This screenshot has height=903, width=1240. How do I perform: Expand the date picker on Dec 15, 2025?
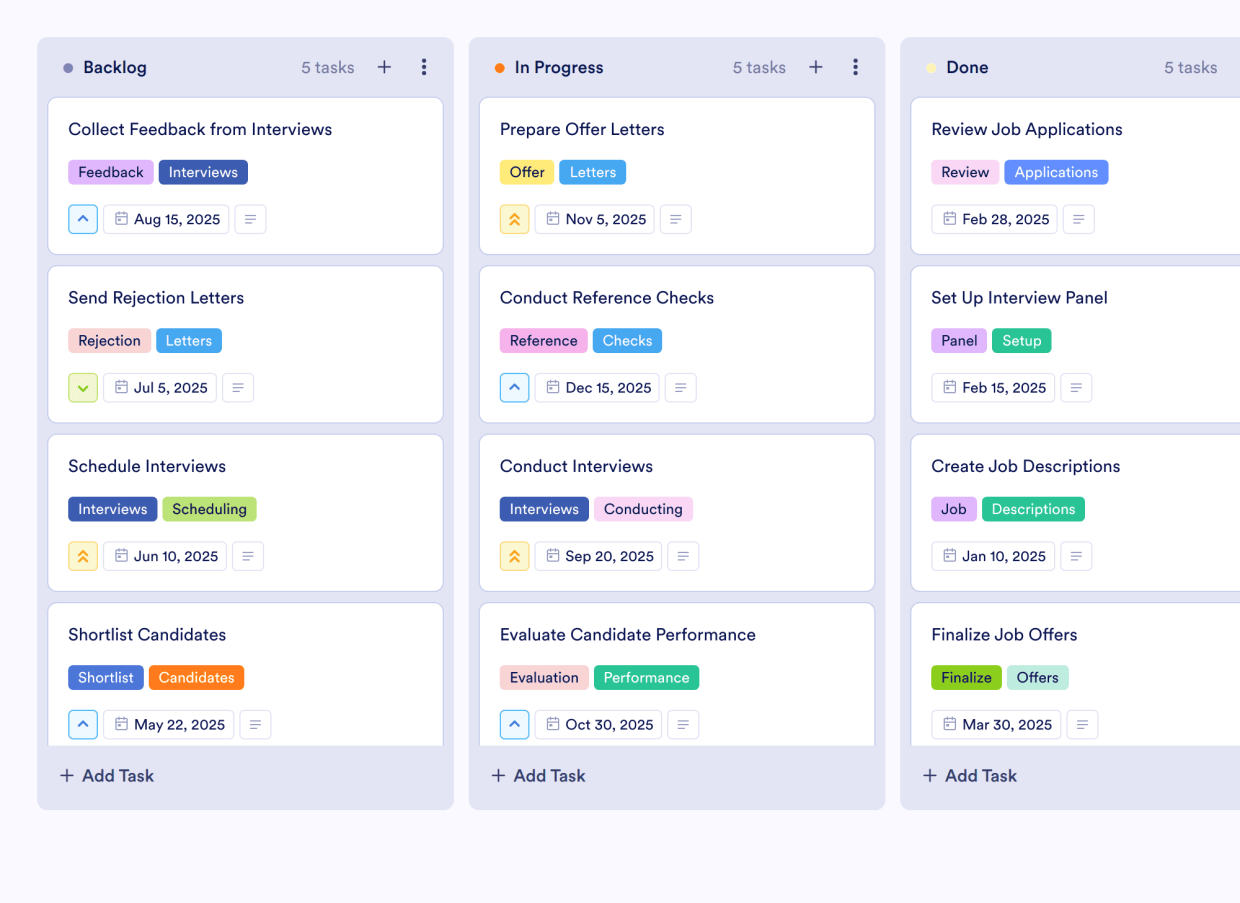point(597,387)
